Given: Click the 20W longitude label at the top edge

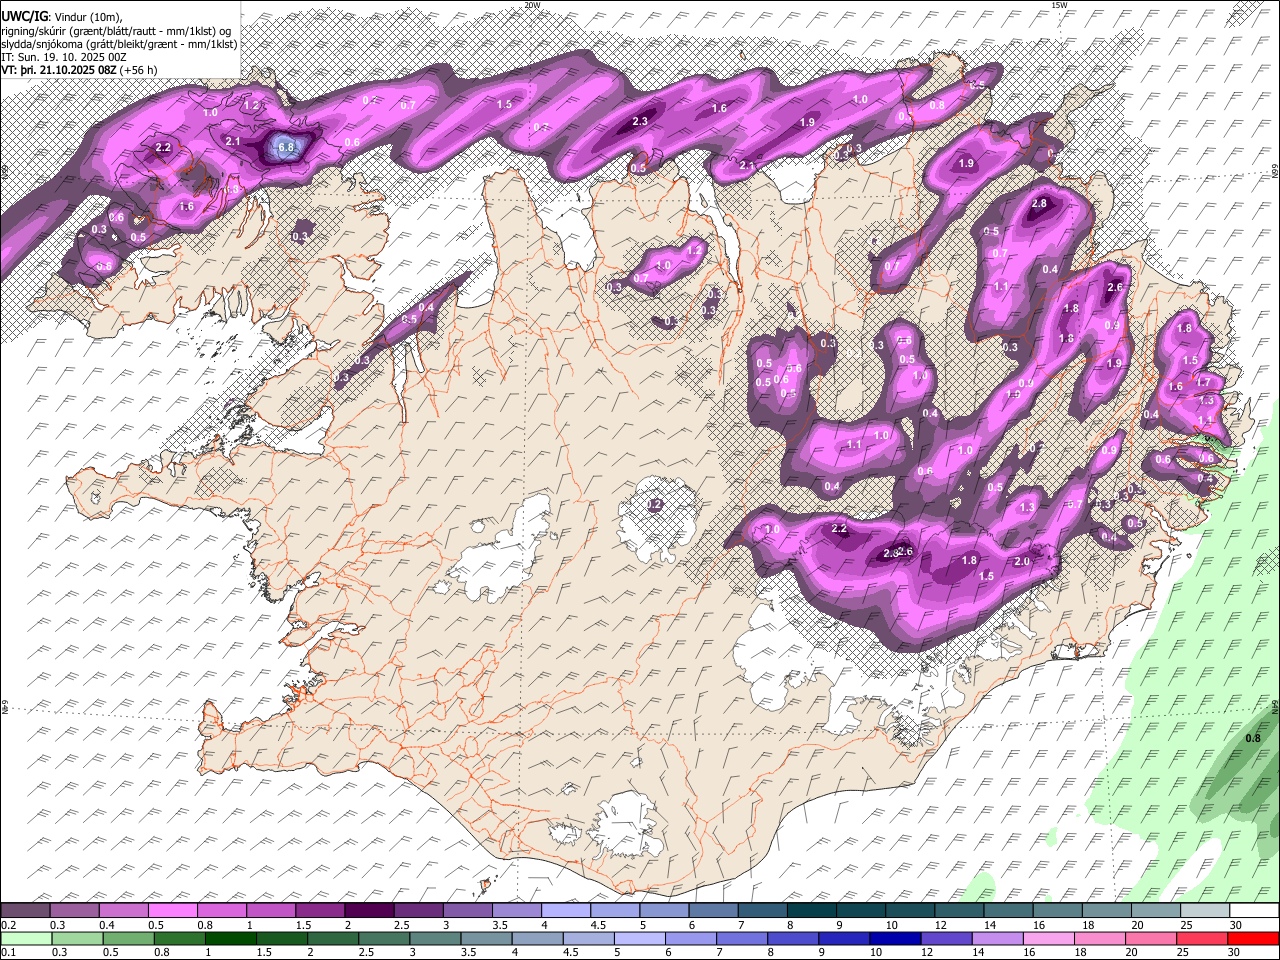Looking at the screenshot, I should point(532,5).
